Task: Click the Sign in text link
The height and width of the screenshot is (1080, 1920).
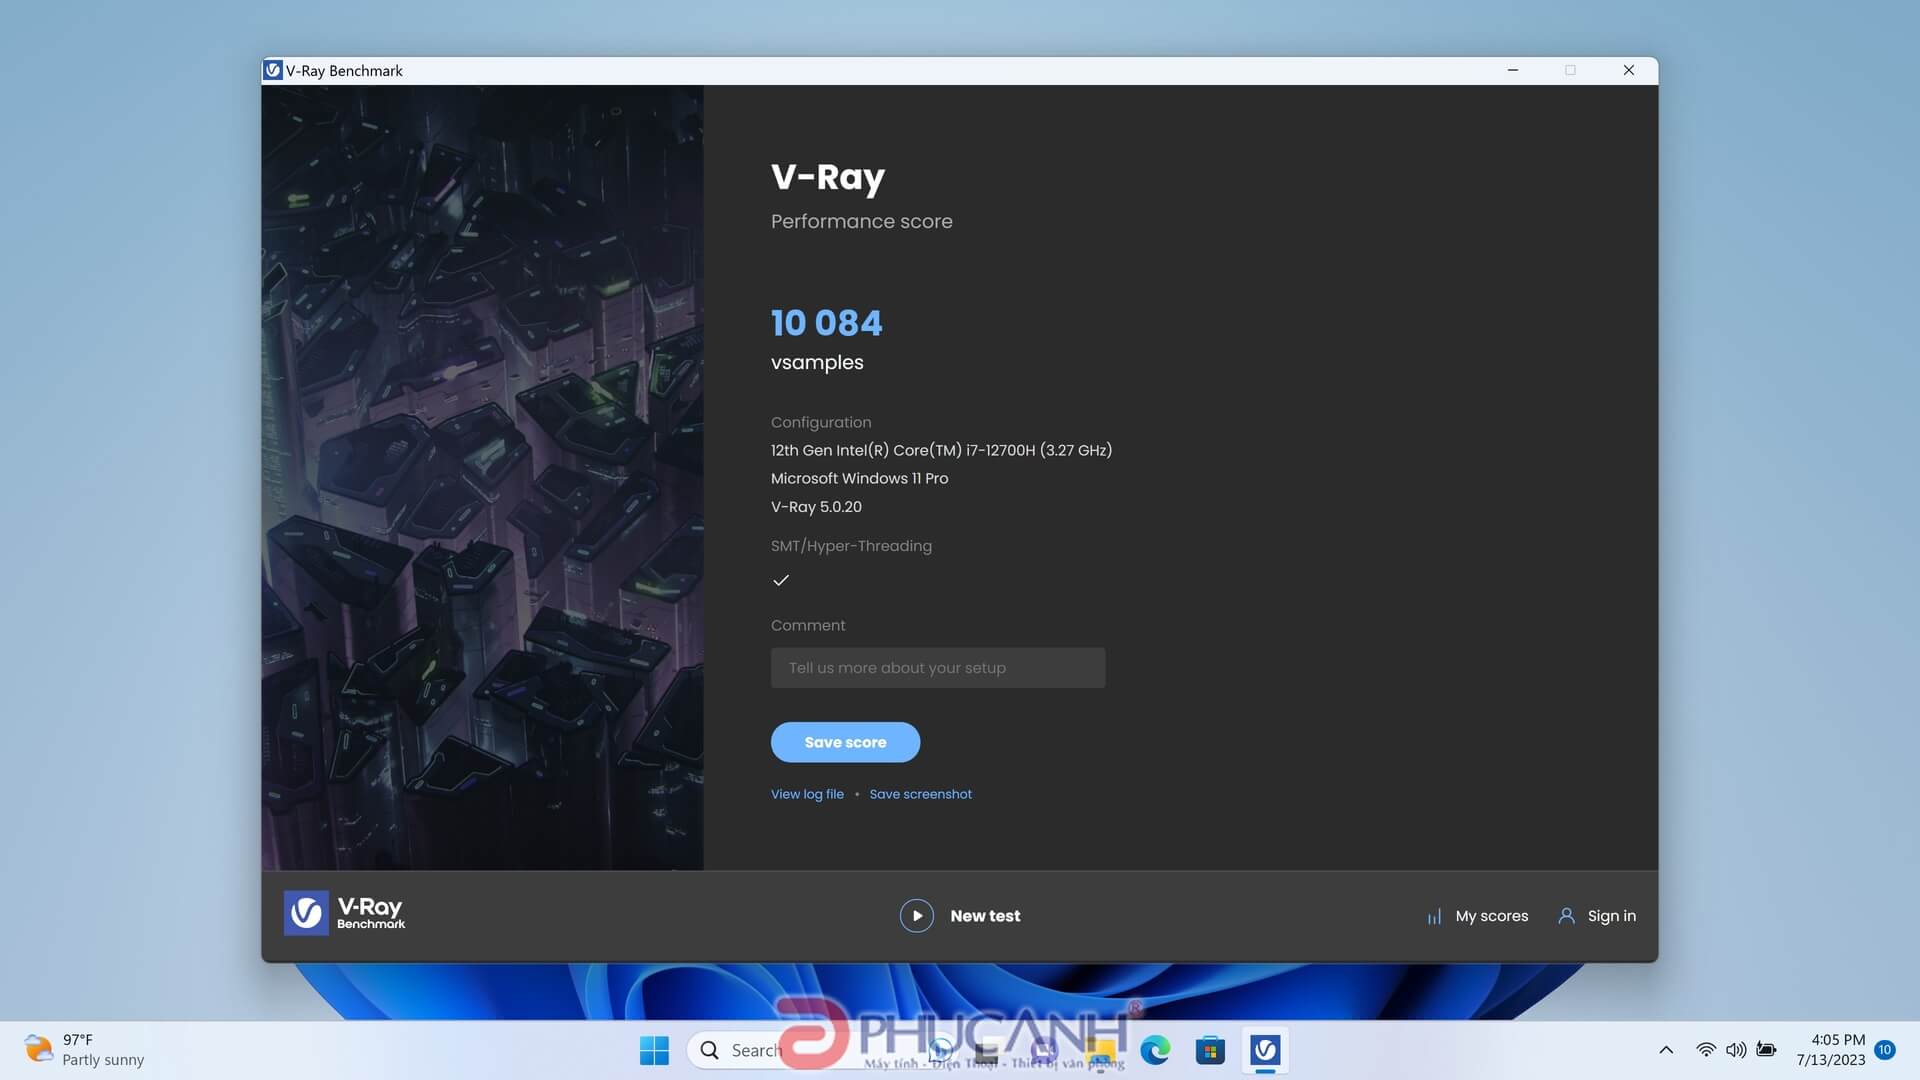Action: 1611,916
